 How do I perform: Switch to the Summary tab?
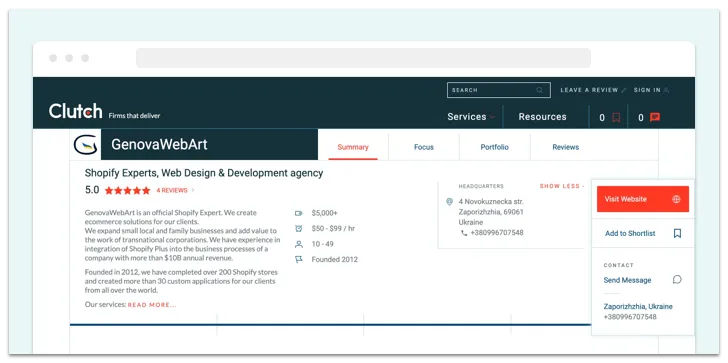(353, 147)
